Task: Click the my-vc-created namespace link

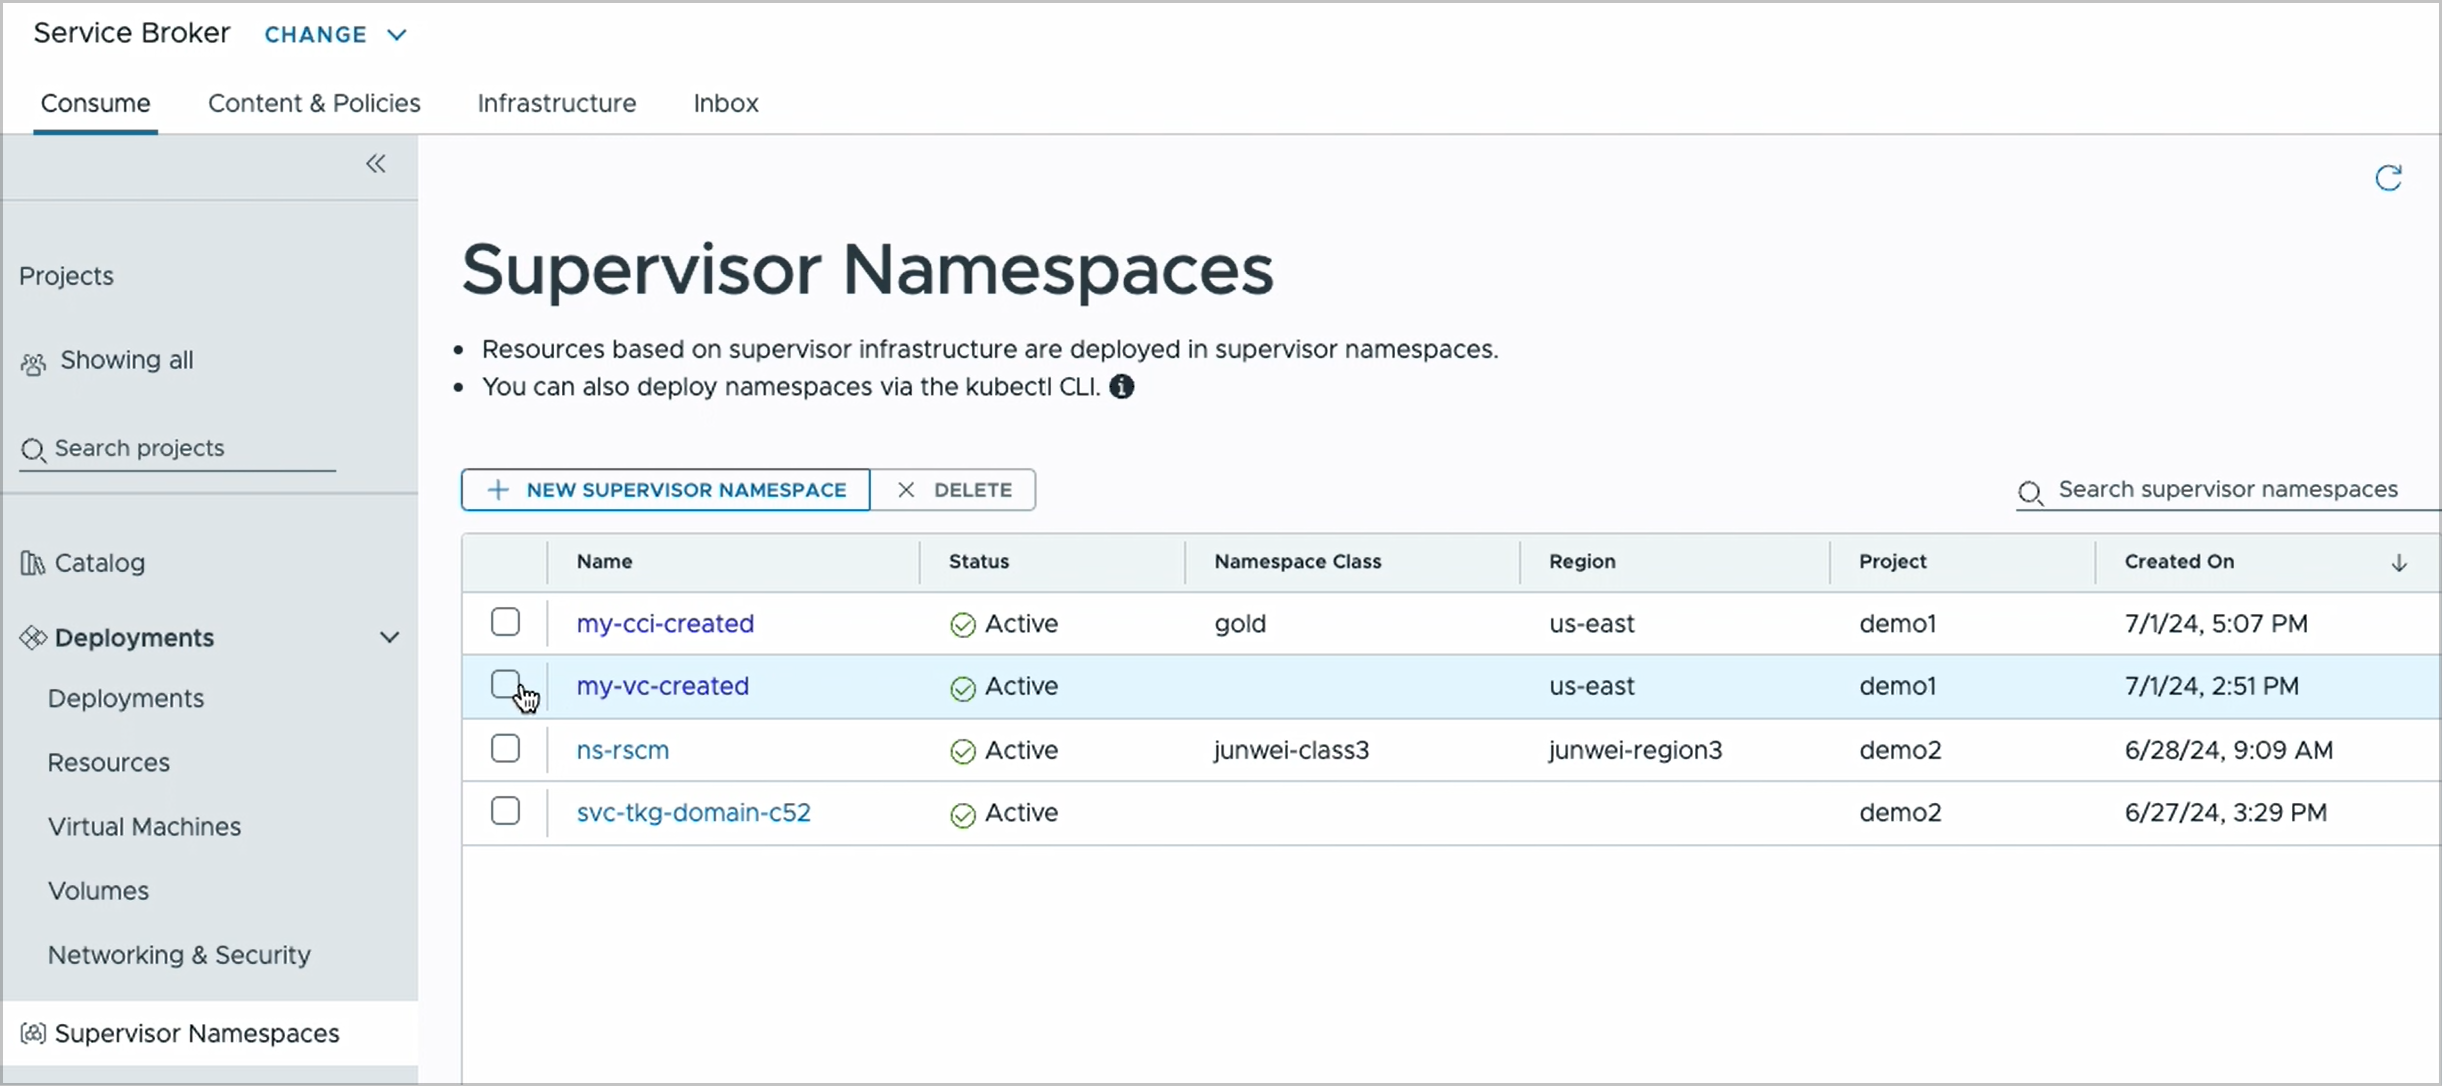Action: click(662, 686)
